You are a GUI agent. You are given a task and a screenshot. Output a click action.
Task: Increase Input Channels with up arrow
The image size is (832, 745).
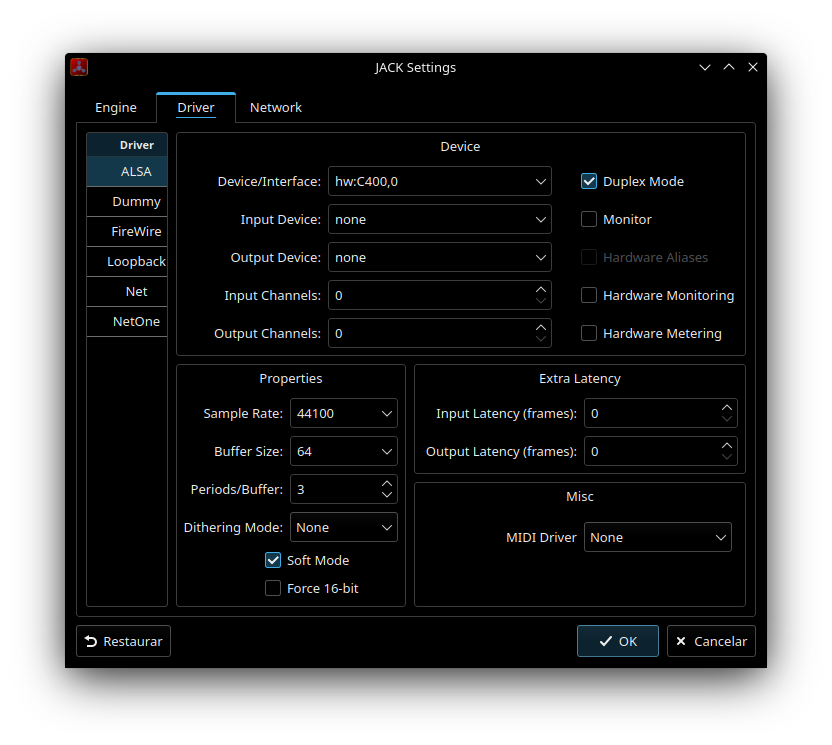[x=541, y=290]
